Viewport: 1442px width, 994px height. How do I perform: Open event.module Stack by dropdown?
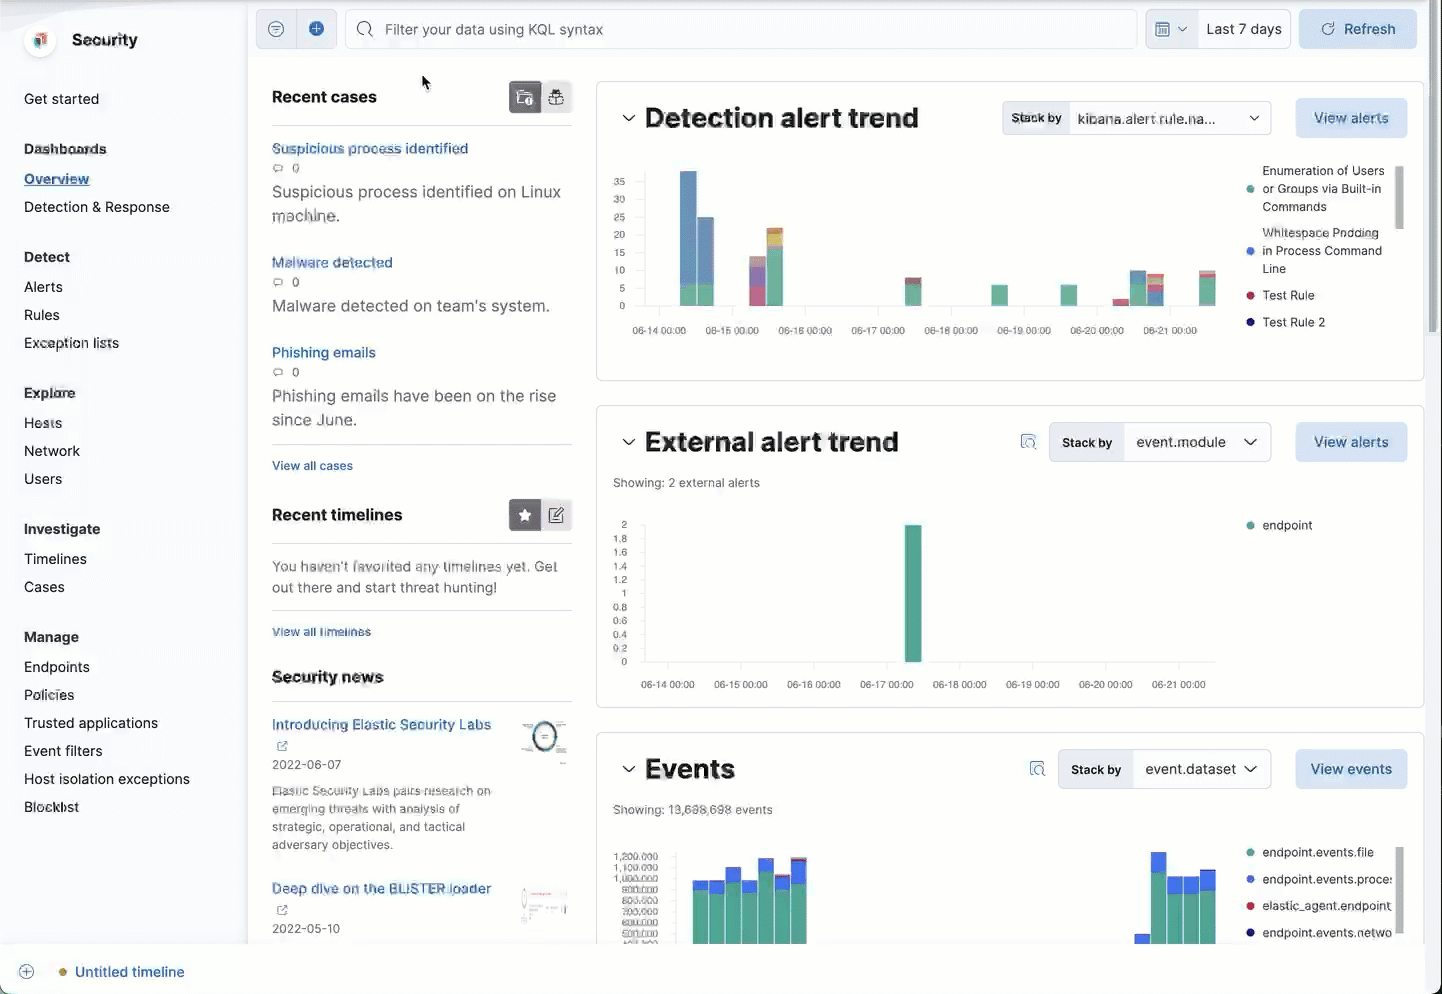pyautogui.click(x=1196, y=442)
